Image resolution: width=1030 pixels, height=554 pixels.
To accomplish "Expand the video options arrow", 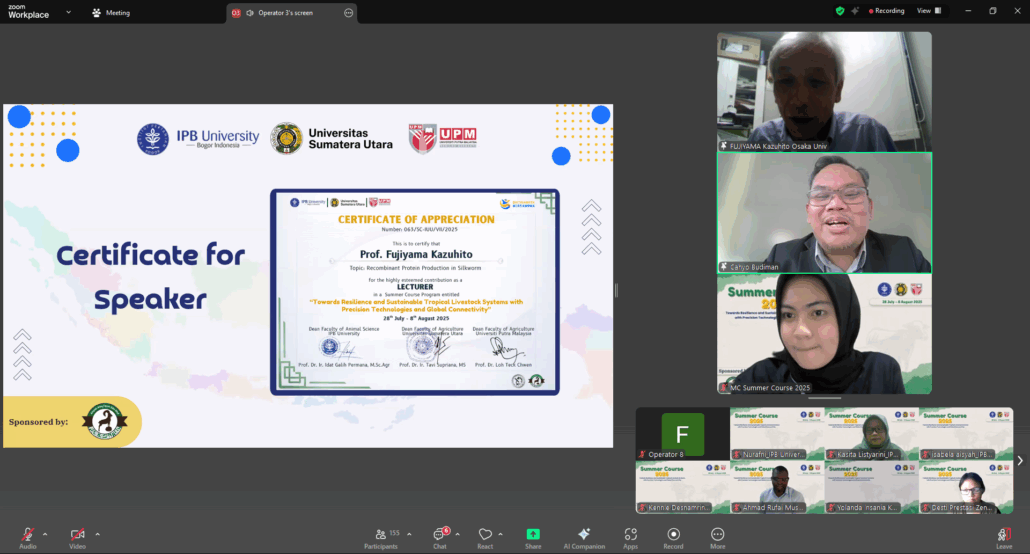I will coord(97,534).
